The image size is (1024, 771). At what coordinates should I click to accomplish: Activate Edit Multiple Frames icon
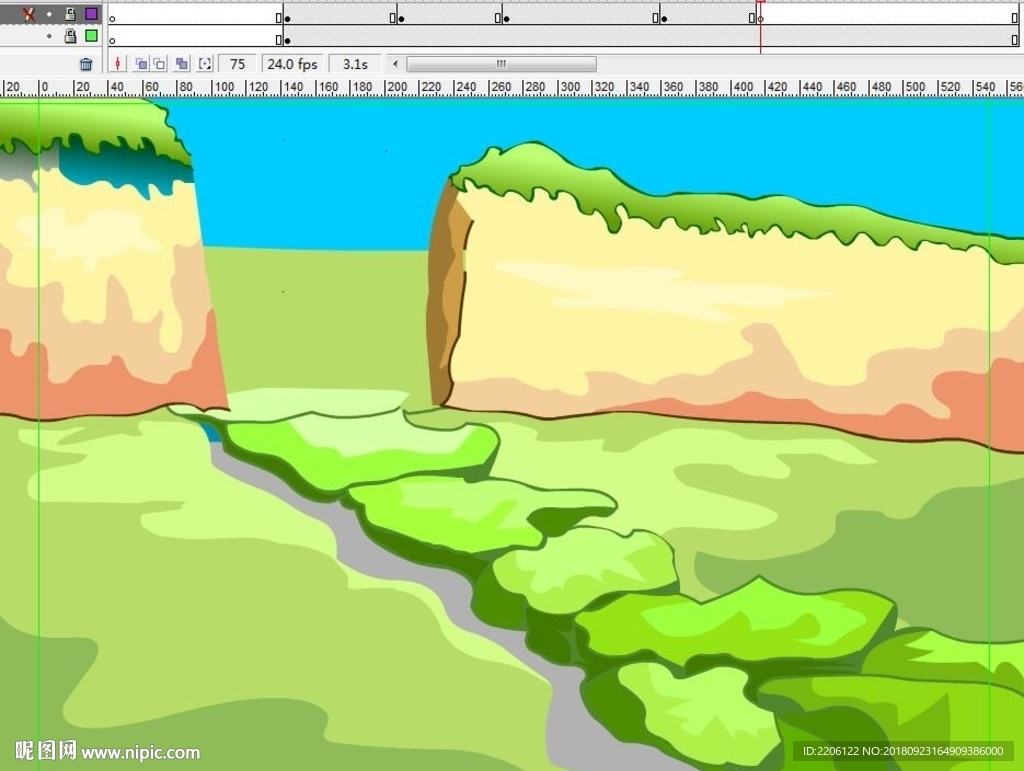(181, 64)
